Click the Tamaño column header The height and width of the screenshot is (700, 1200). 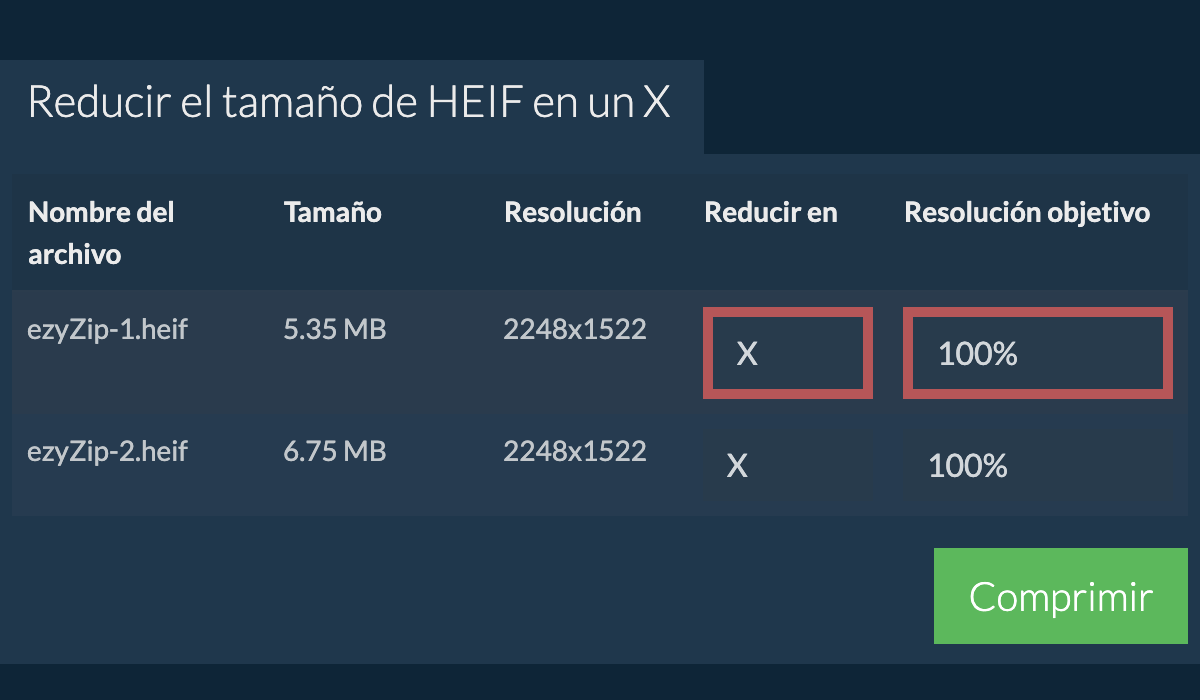click(333, 212)
